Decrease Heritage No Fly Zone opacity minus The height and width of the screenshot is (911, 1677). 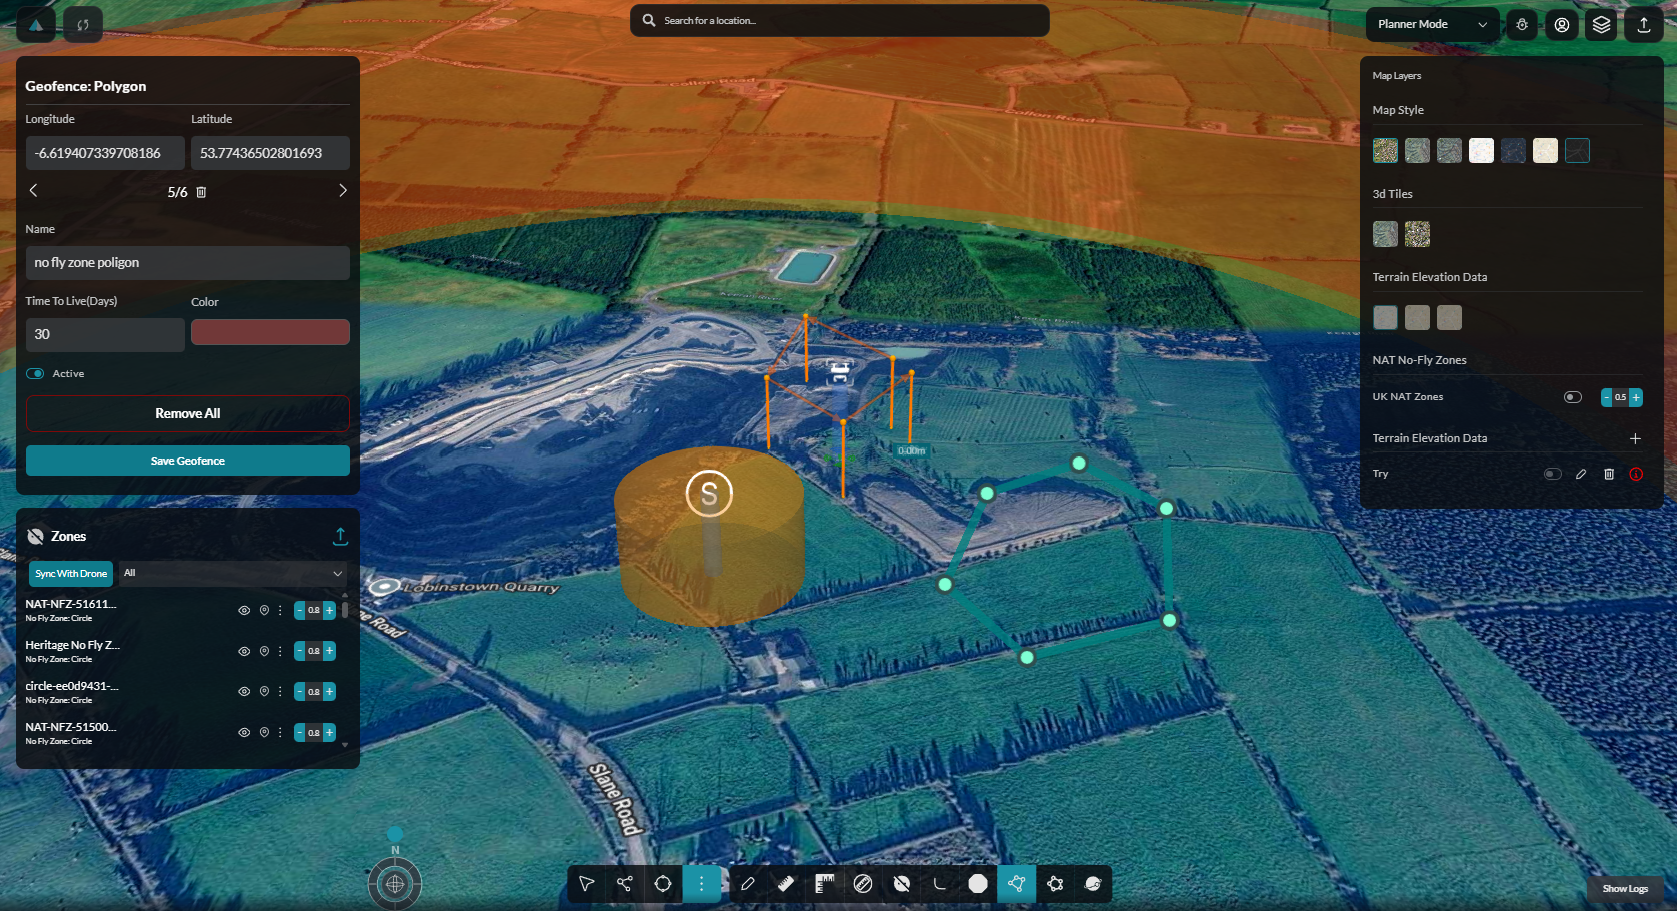point(300,651)
